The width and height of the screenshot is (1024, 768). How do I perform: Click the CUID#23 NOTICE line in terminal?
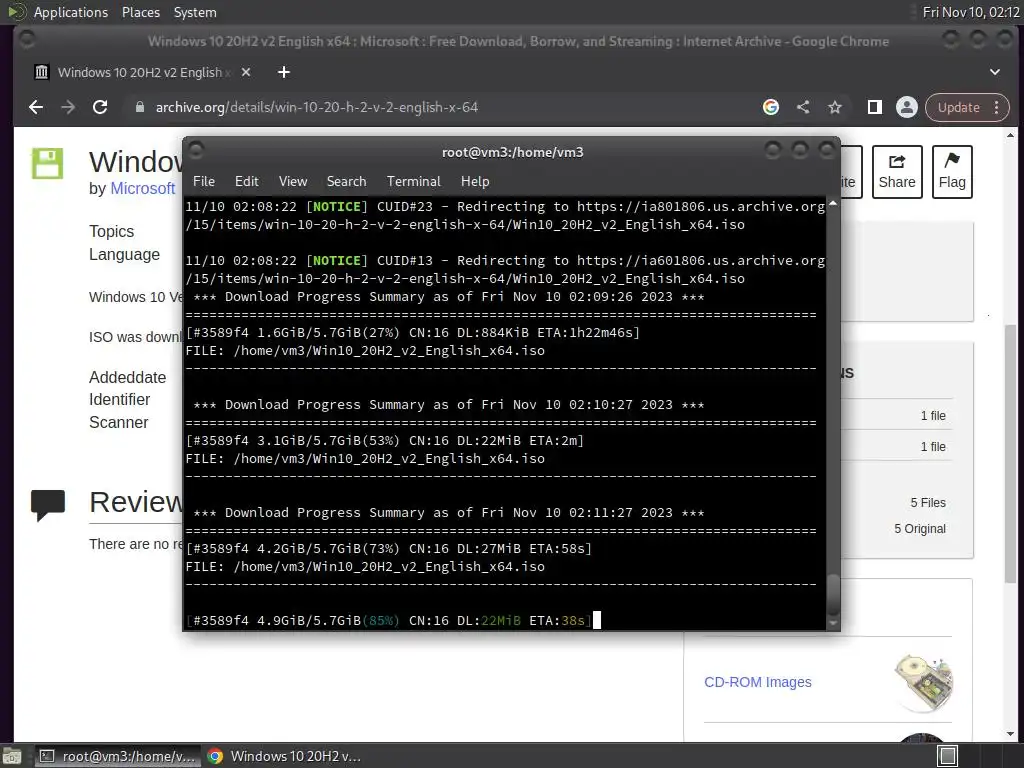coord(505,206)
